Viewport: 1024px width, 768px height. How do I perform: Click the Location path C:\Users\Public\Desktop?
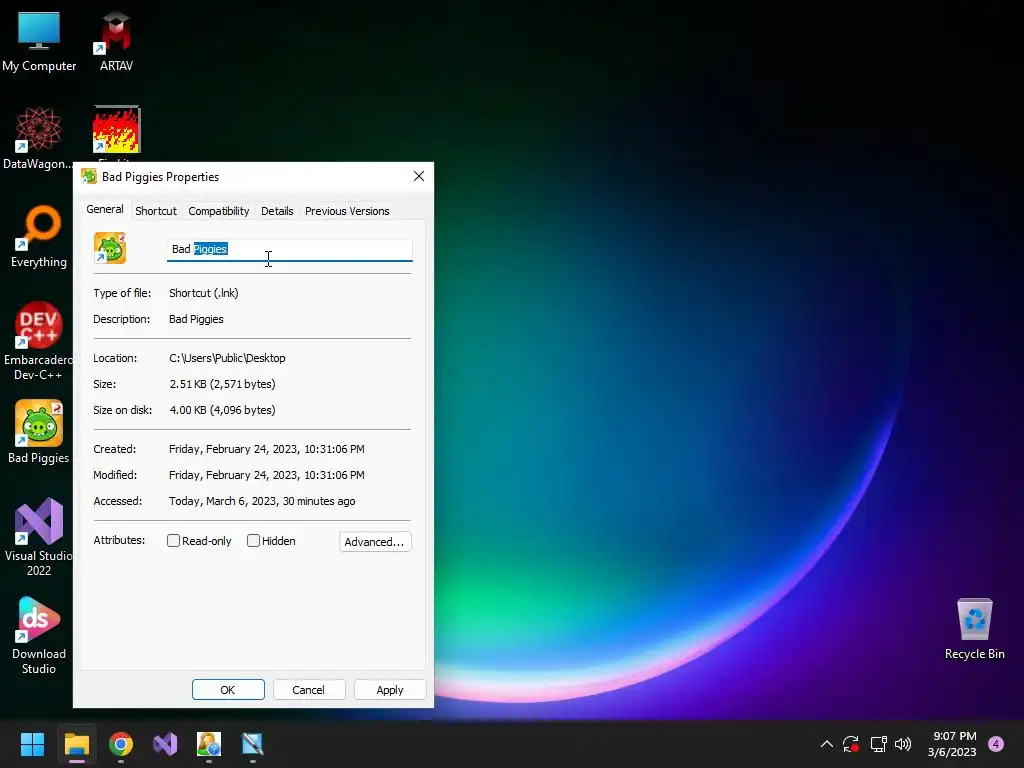(x=227, y=358)
